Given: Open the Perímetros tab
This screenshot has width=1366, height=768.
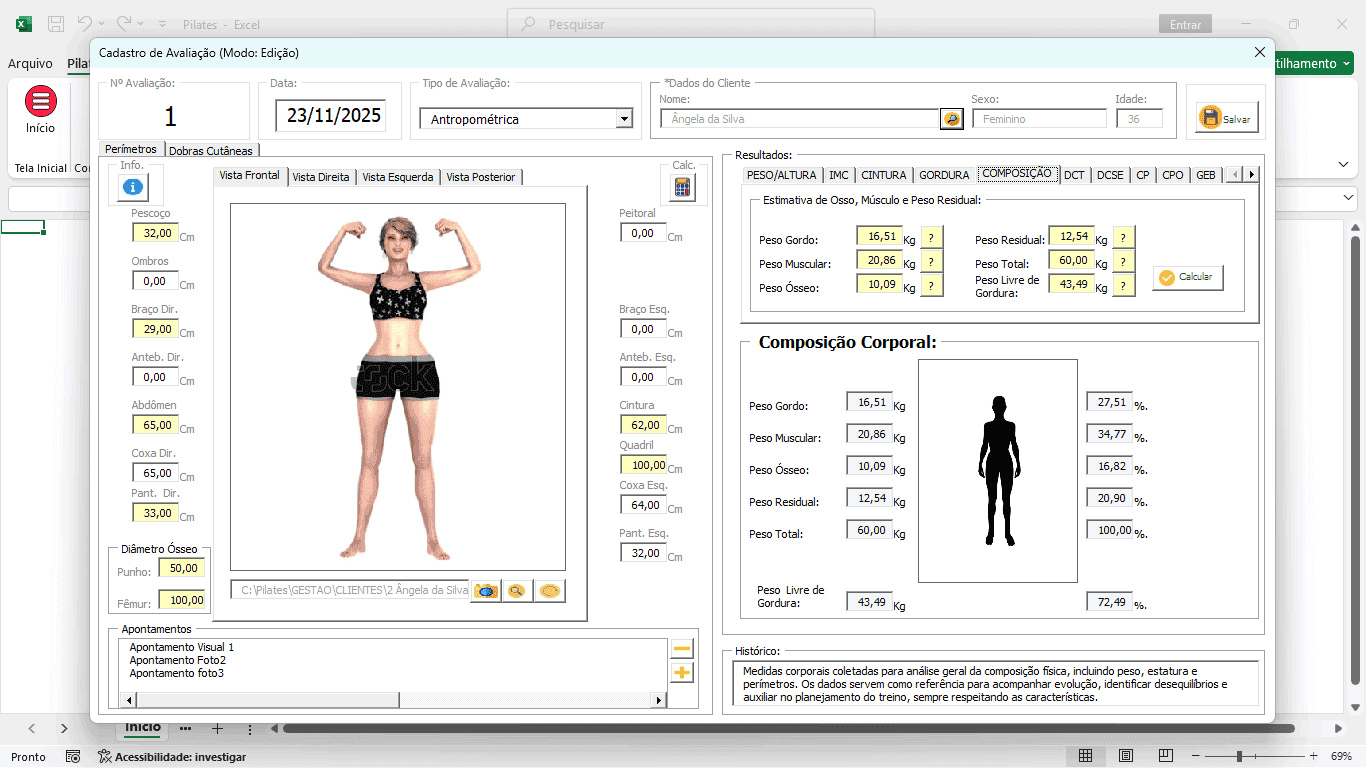Looking at the screenshot, I should point(131,149).
